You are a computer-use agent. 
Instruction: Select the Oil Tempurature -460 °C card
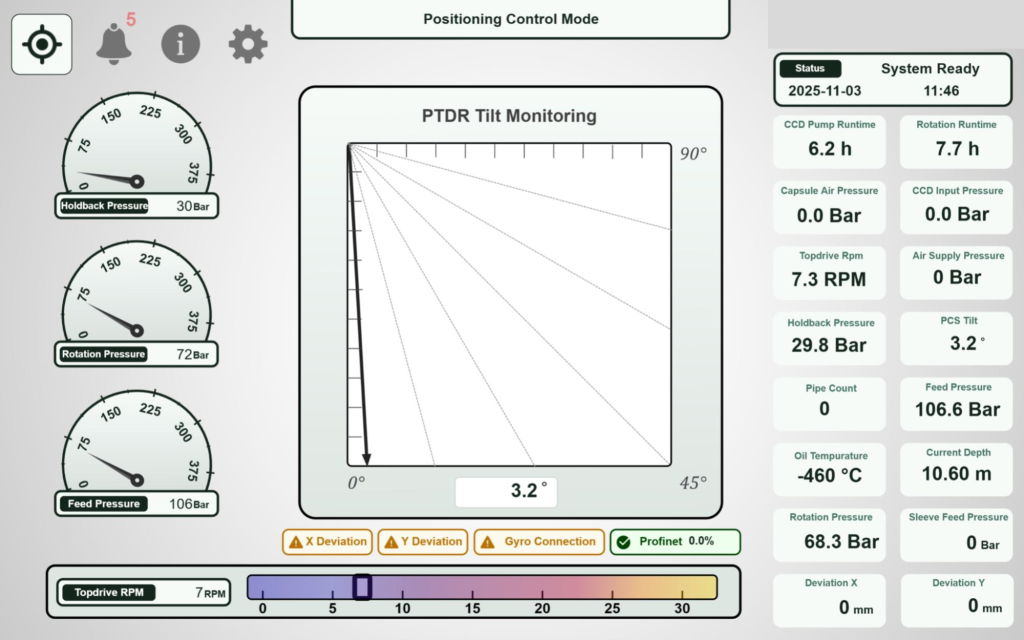click(829, 469)
